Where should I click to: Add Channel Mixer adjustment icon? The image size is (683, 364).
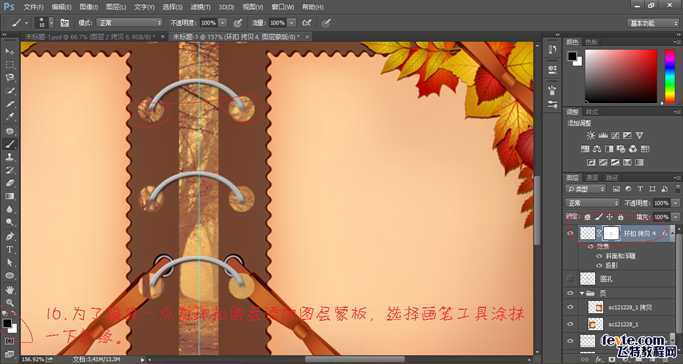point(633,149)
